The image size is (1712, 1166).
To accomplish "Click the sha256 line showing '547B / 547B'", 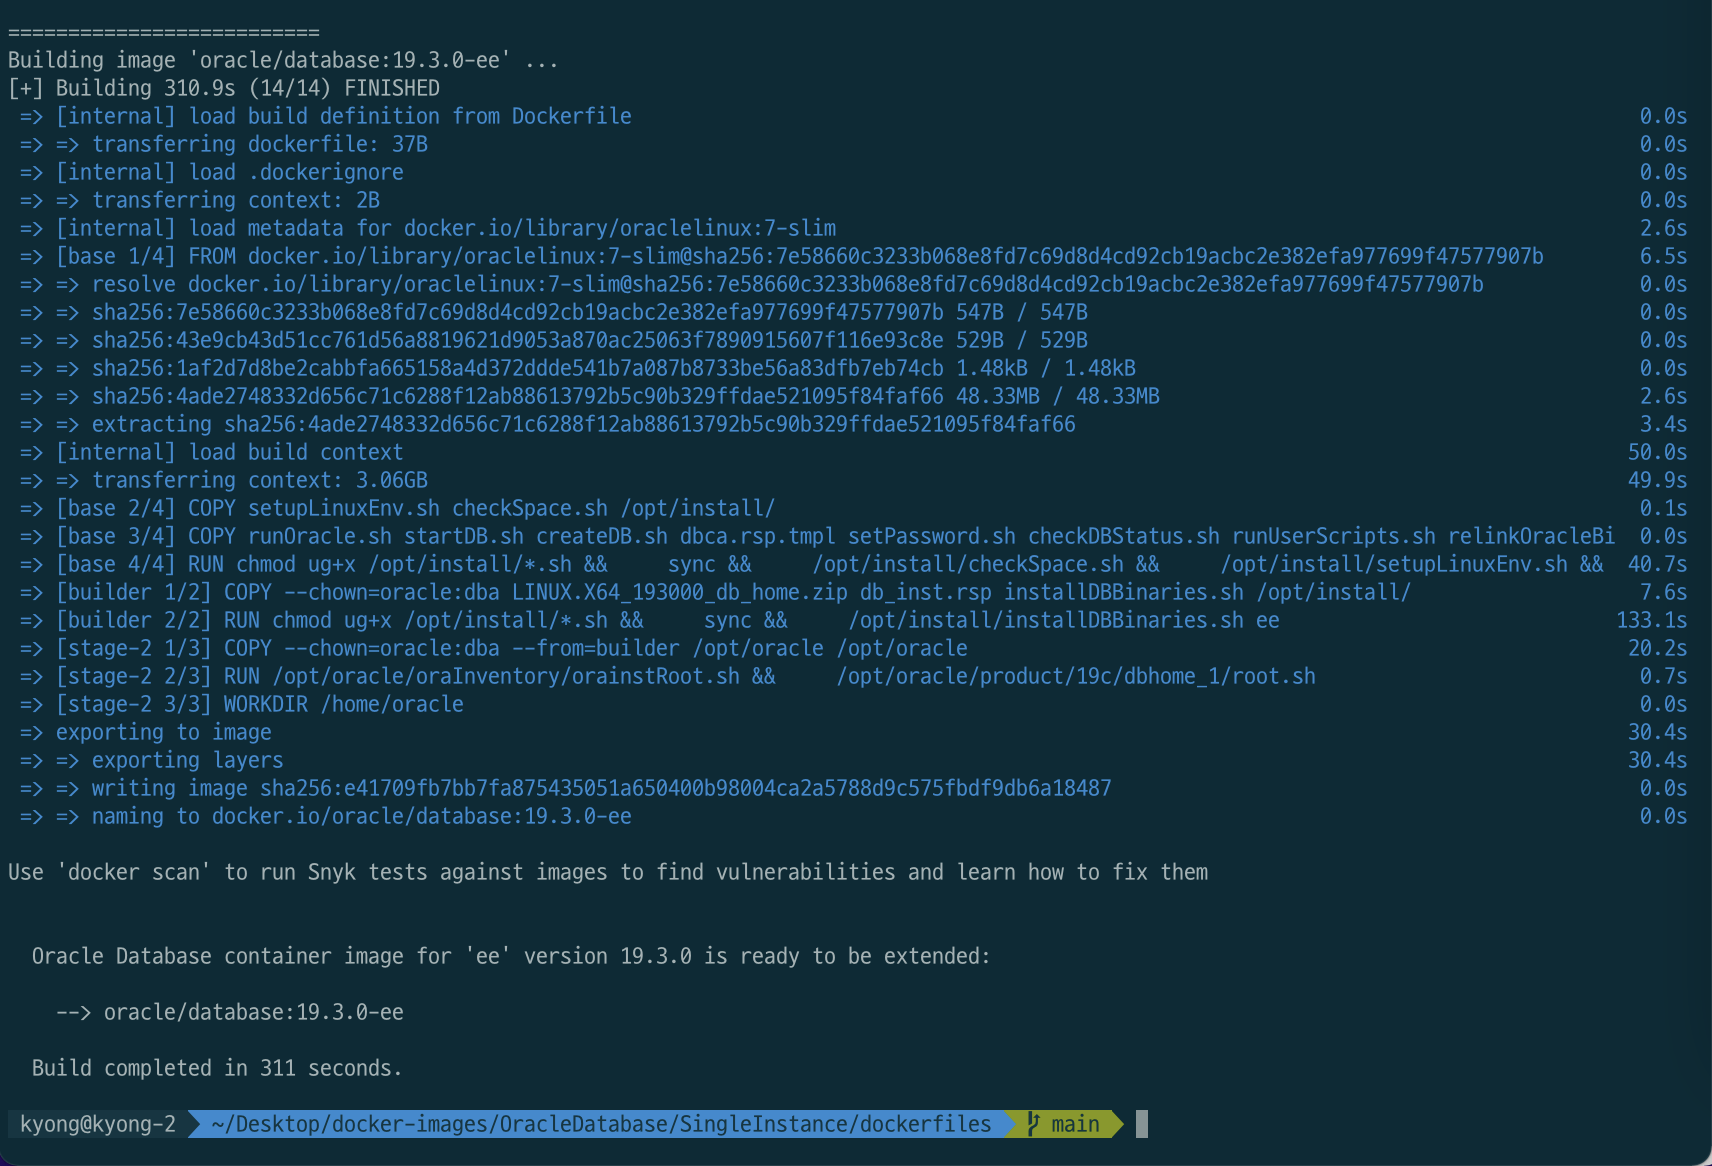I will coord(554,312).
